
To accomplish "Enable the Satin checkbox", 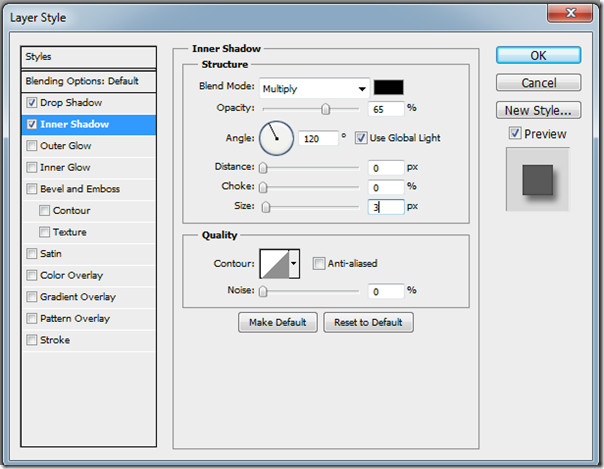I will (x=32, y=254).
